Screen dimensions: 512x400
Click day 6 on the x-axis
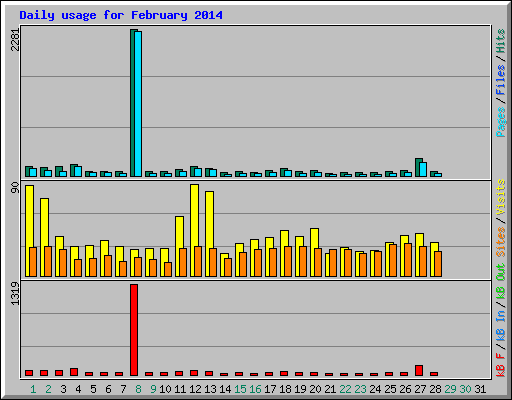pyautogui.click(x=108, y=389)
